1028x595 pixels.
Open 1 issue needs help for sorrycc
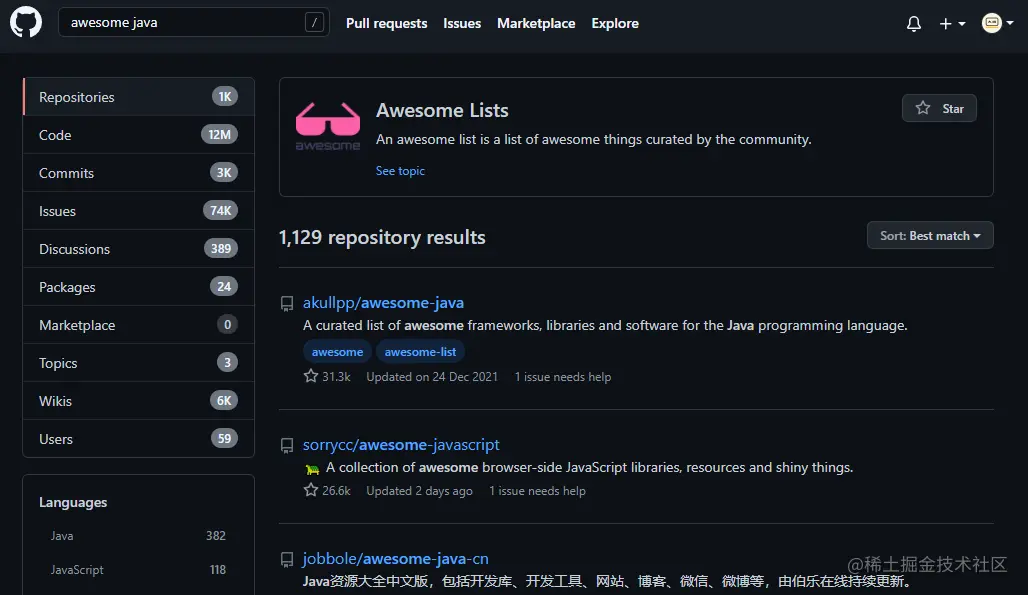pos(538,491)
